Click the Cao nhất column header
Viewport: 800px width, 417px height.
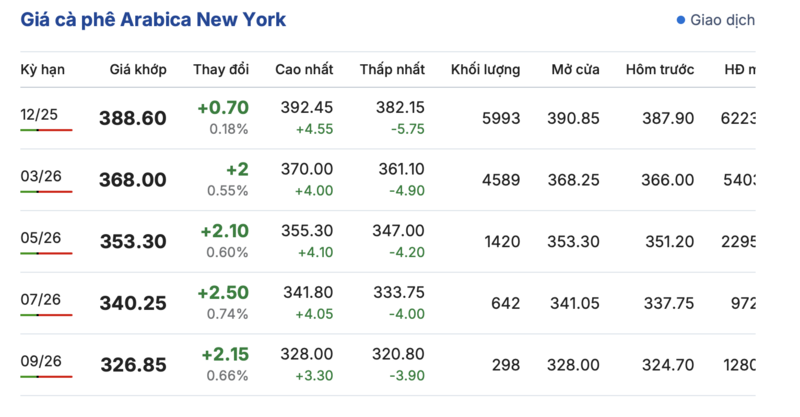(x=305, y=69)
